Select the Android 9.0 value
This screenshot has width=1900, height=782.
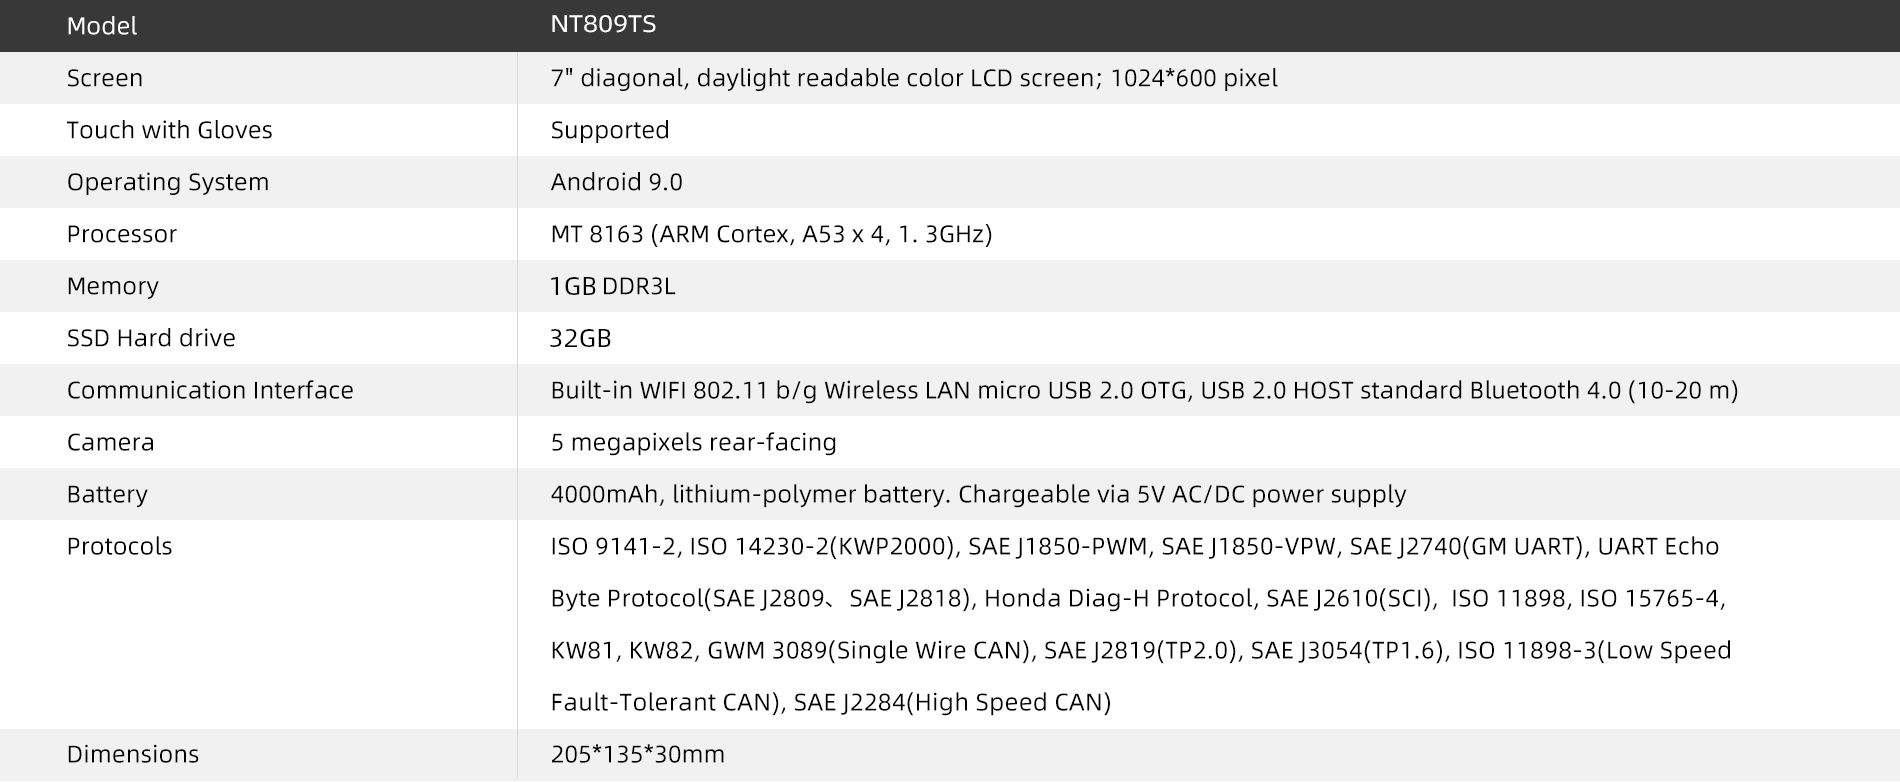pos(616,182)
